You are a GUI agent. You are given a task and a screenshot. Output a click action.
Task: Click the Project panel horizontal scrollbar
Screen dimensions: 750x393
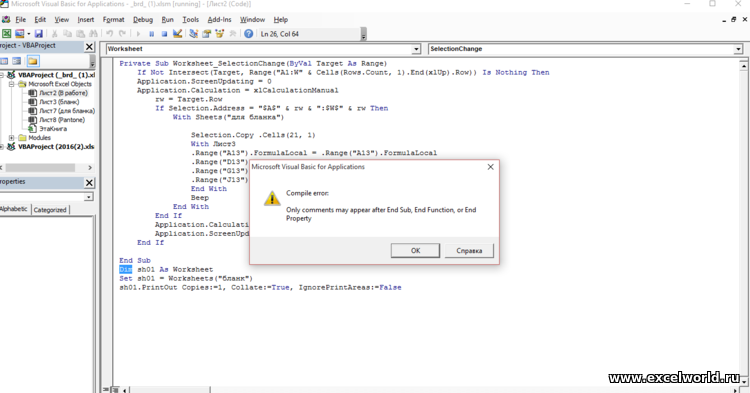tap(40, 168)
